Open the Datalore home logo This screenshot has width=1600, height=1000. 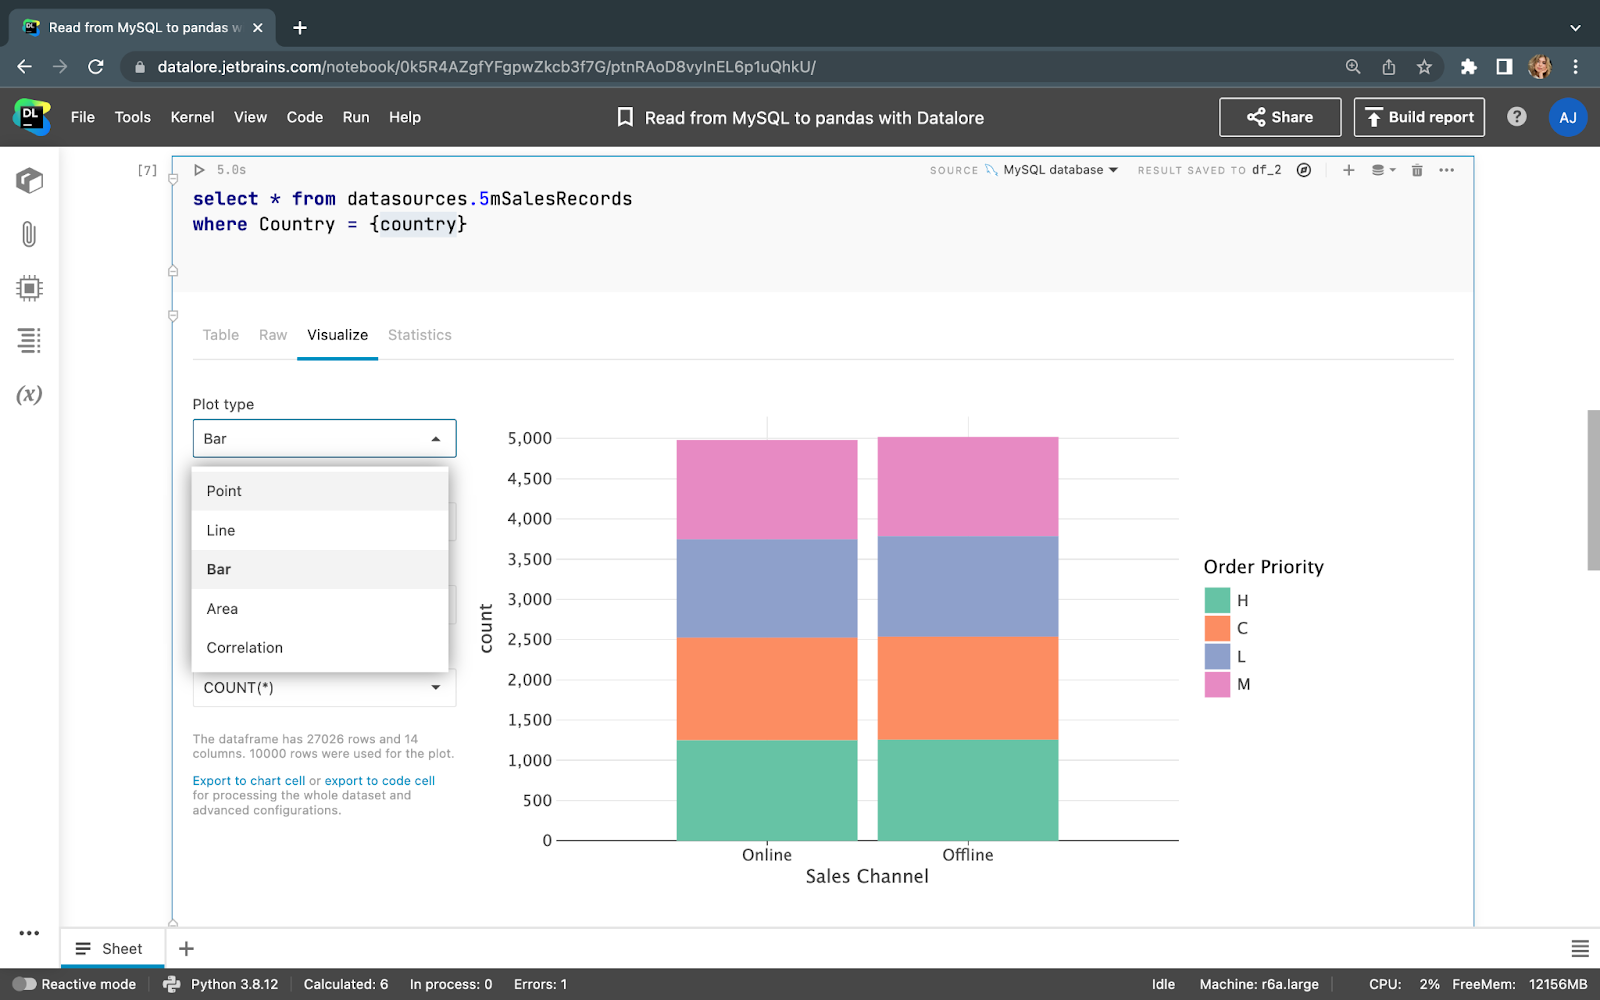32,117
